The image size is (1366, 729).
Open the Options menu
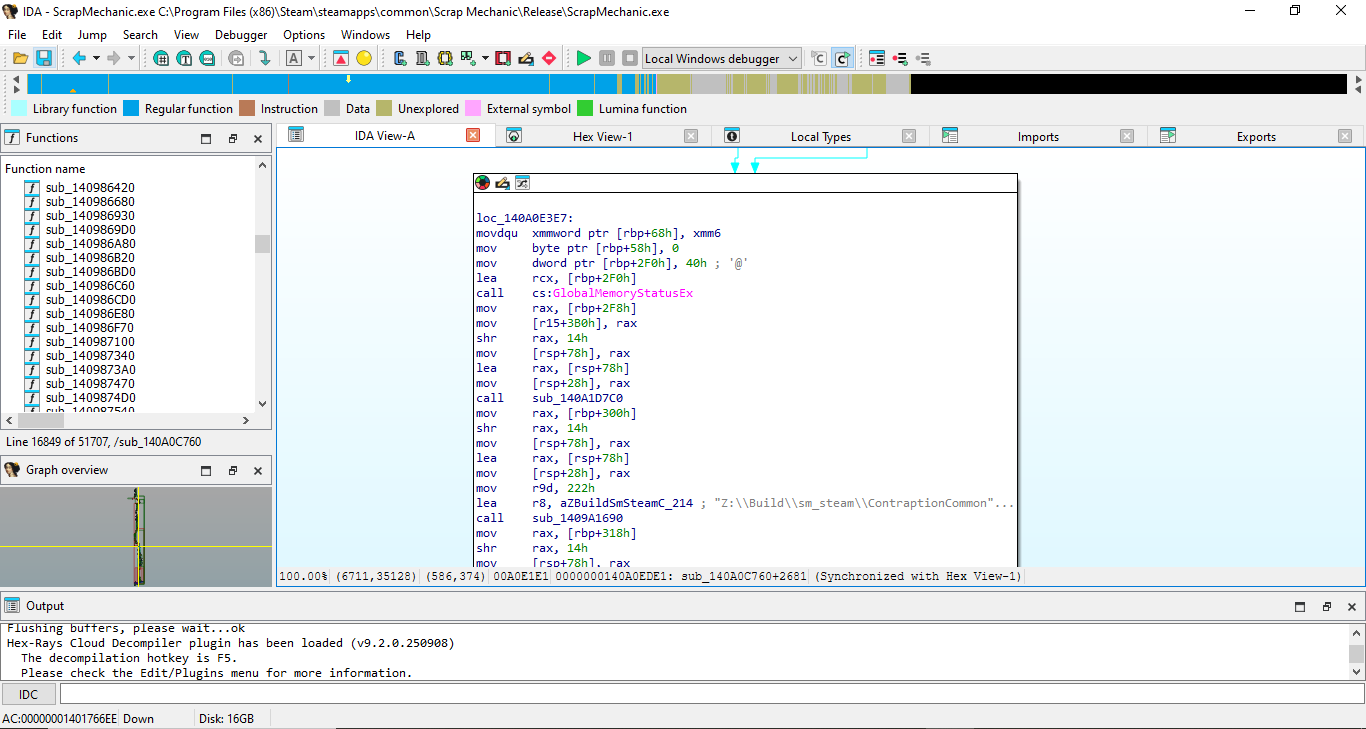tap(304, 34)
